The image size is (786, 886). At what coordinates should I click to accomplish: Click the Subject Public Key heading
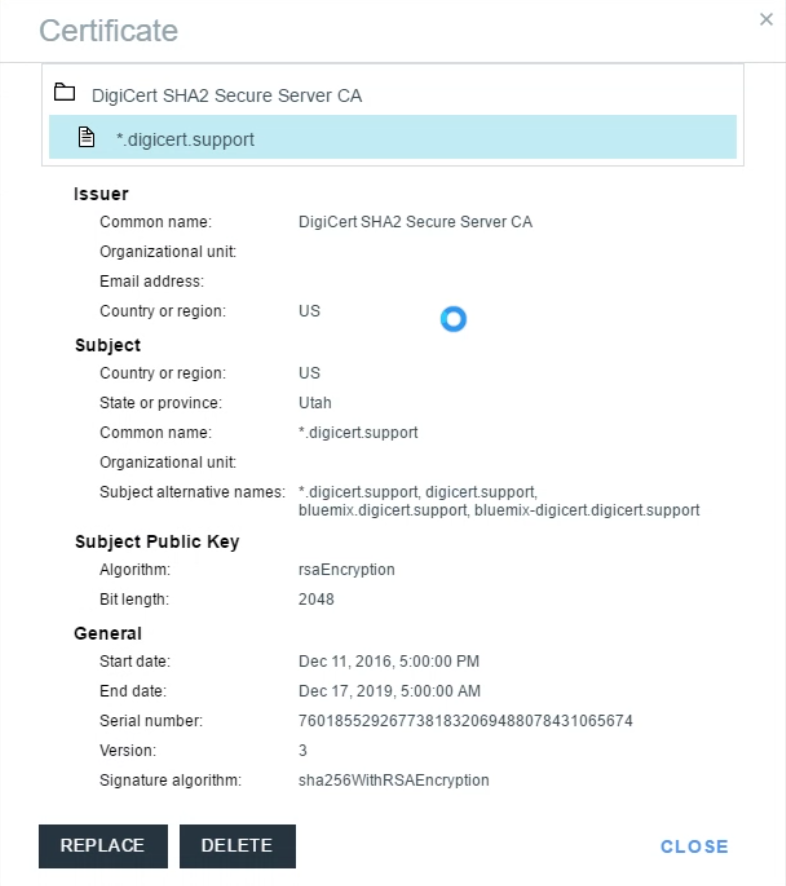(x=156, y=542)
